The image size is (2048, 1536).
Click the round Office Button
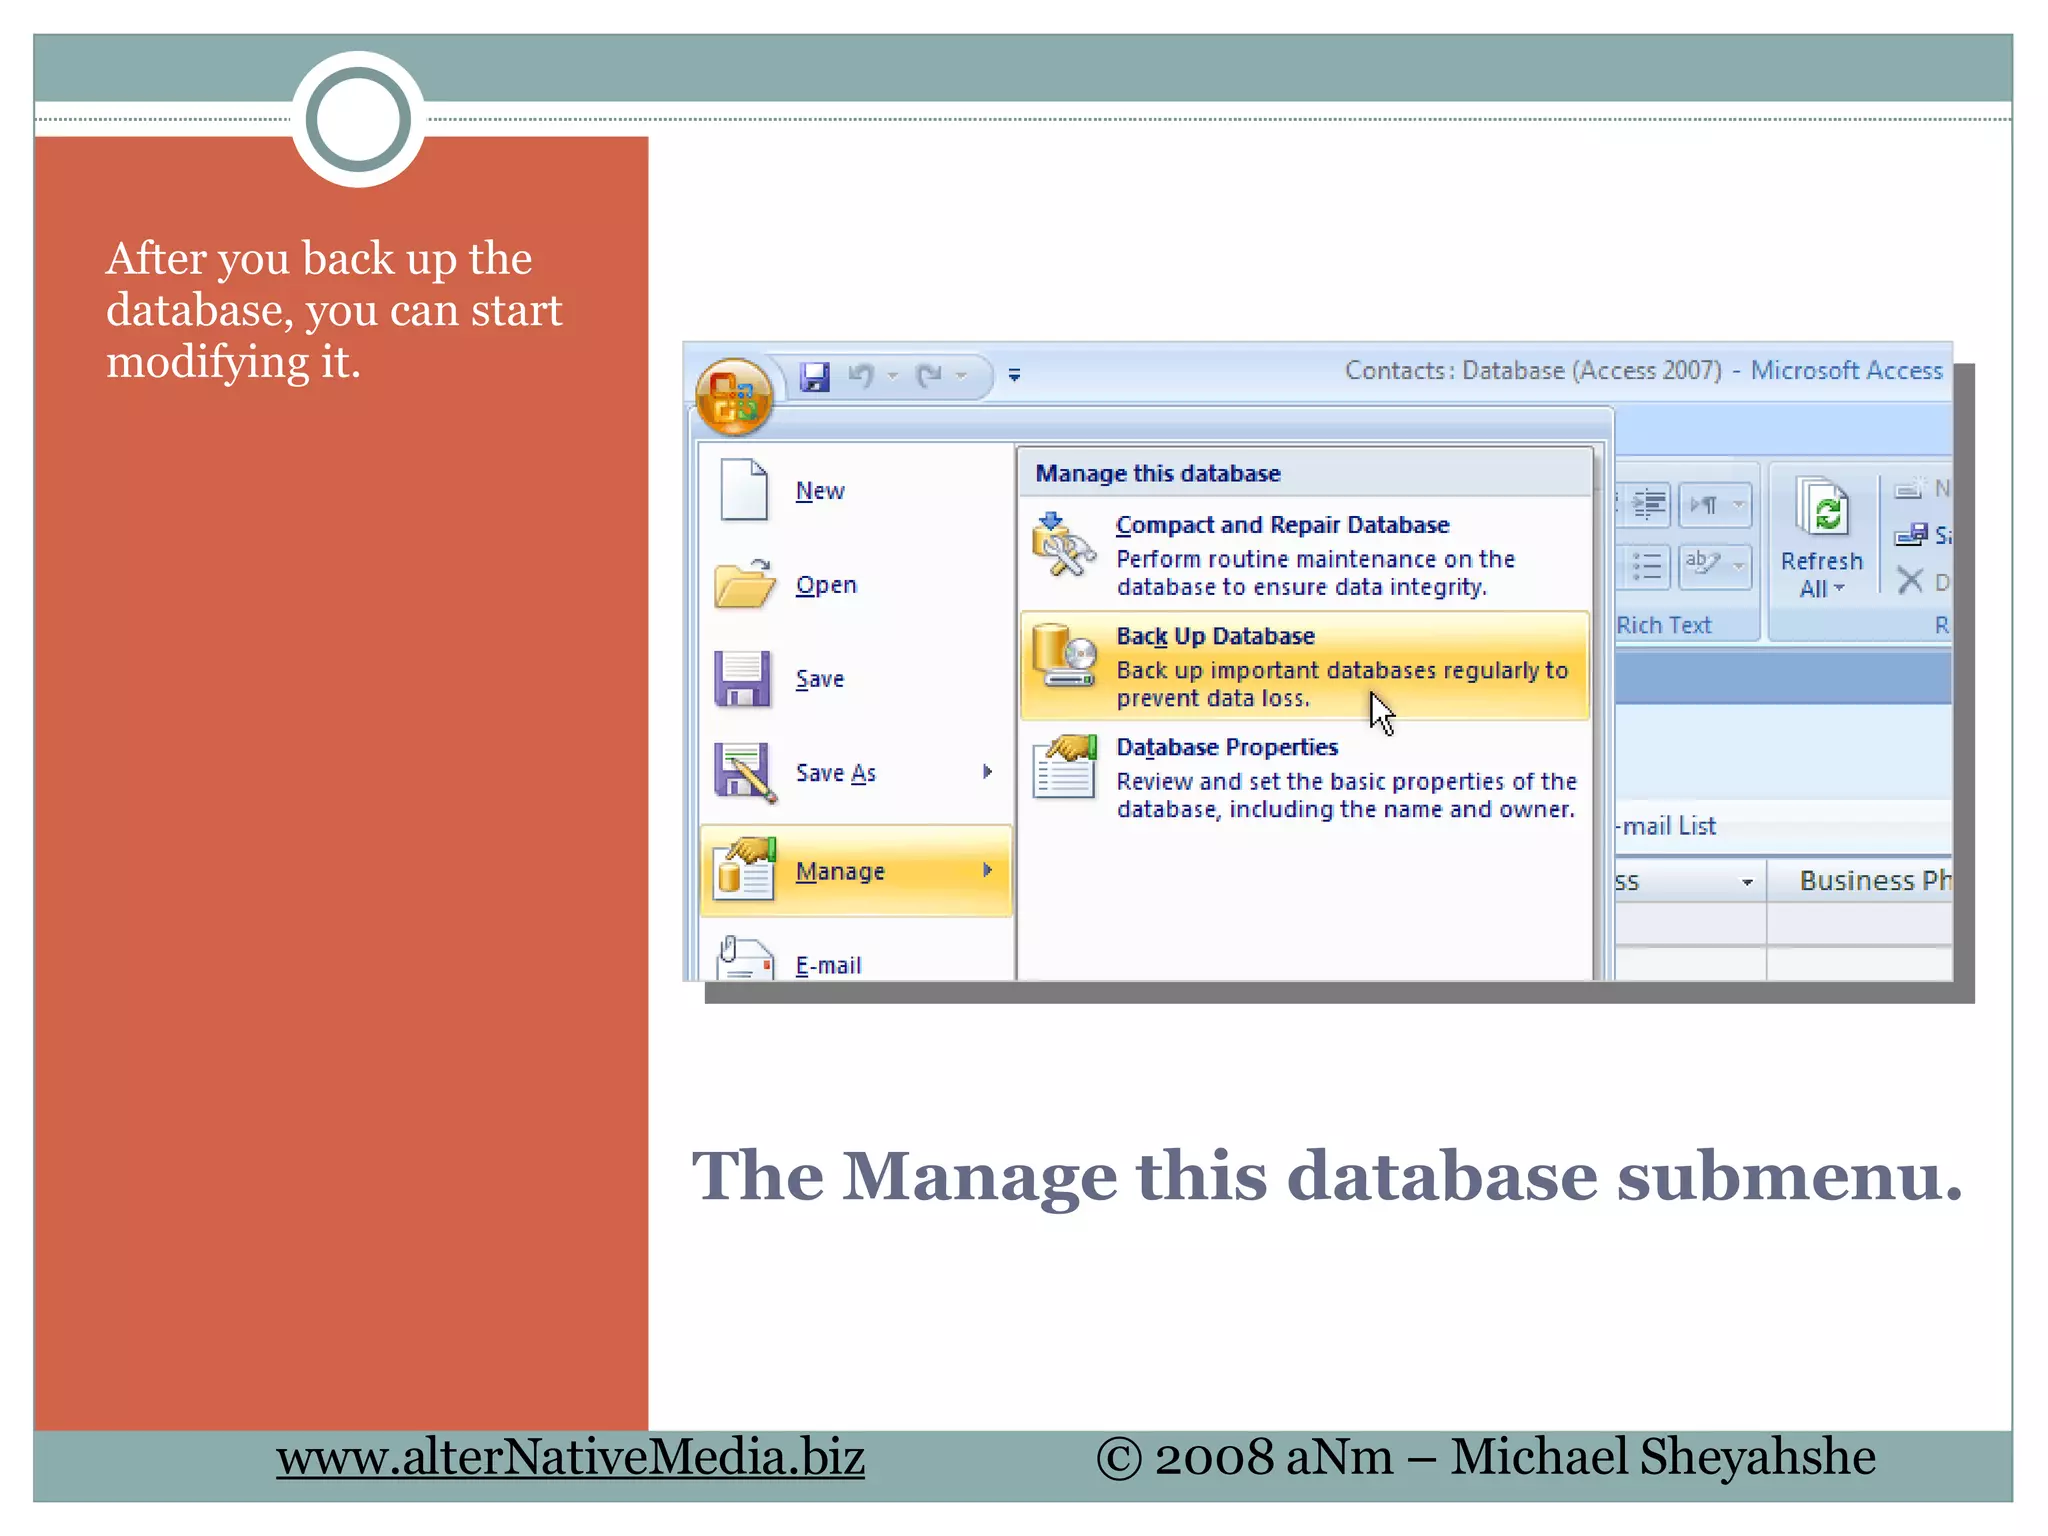tap(734, 397)
